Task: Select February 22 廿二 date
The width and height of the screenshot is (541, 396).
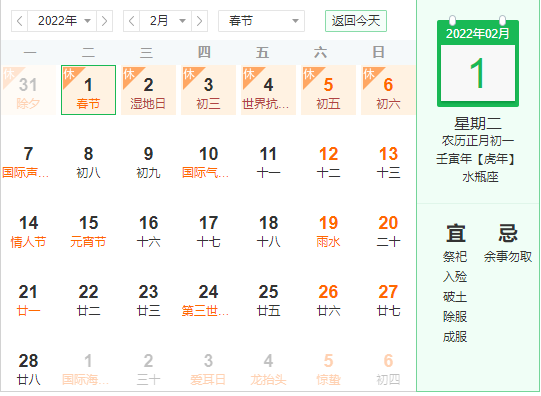Action: [88, 300]
